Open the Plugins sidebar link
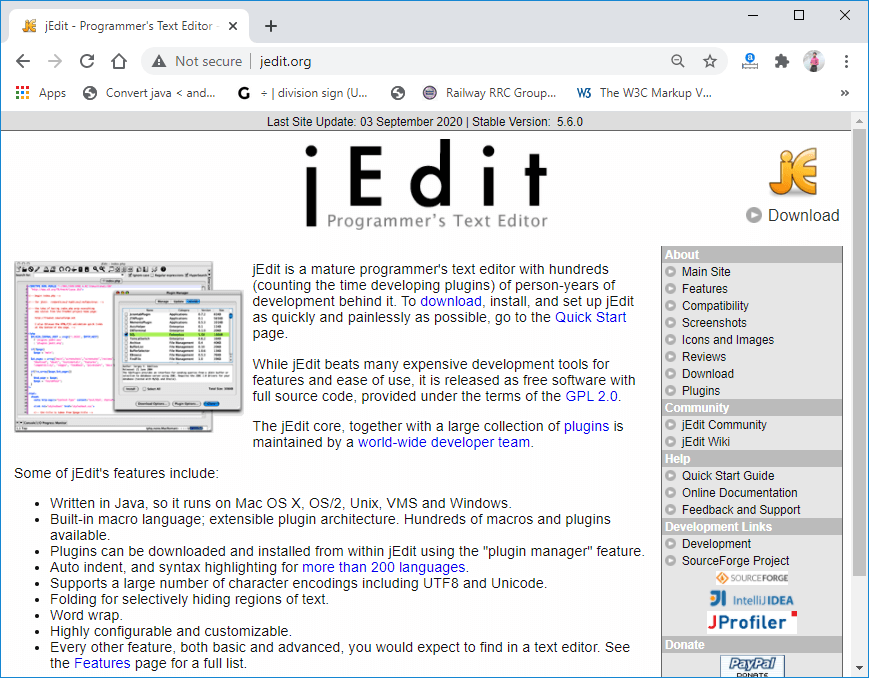 pos(701,391)
